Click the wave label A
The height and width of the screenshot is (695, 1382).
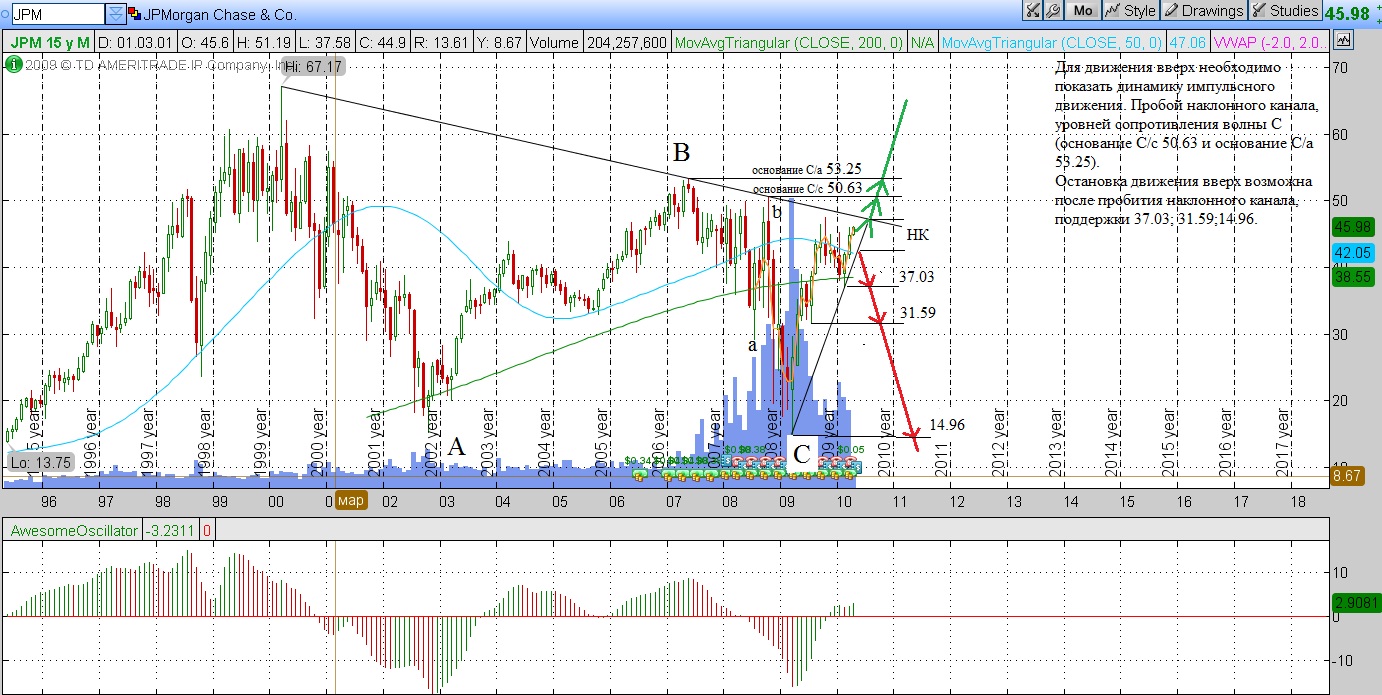pyautogui.click(x=456, y=447)
